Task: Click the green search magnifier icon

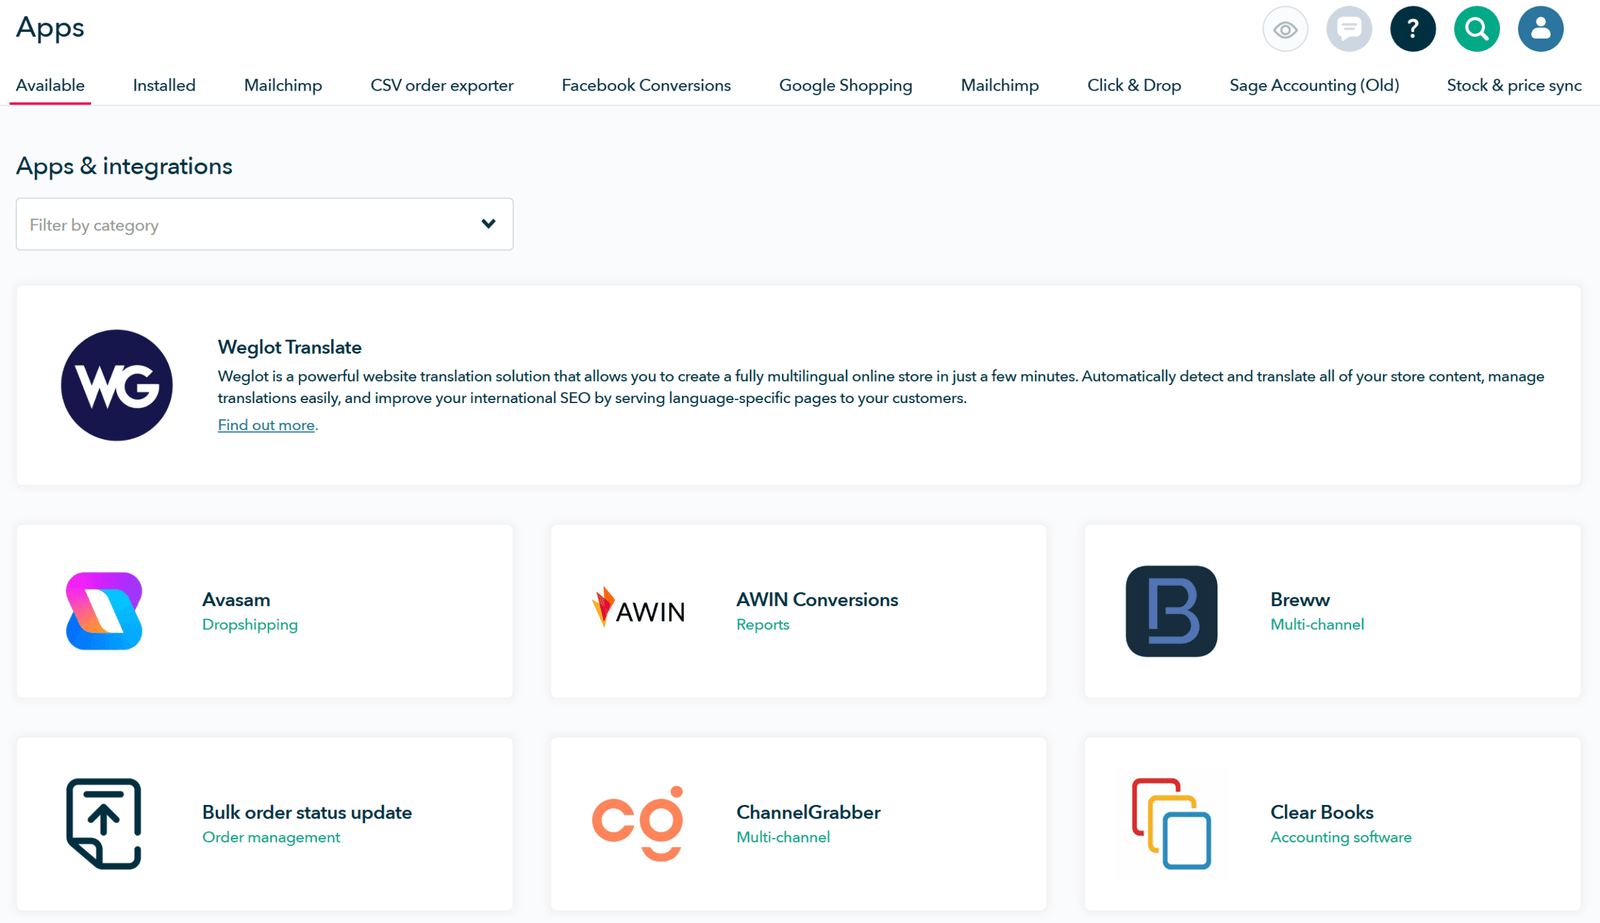Action: (1477, 29)
